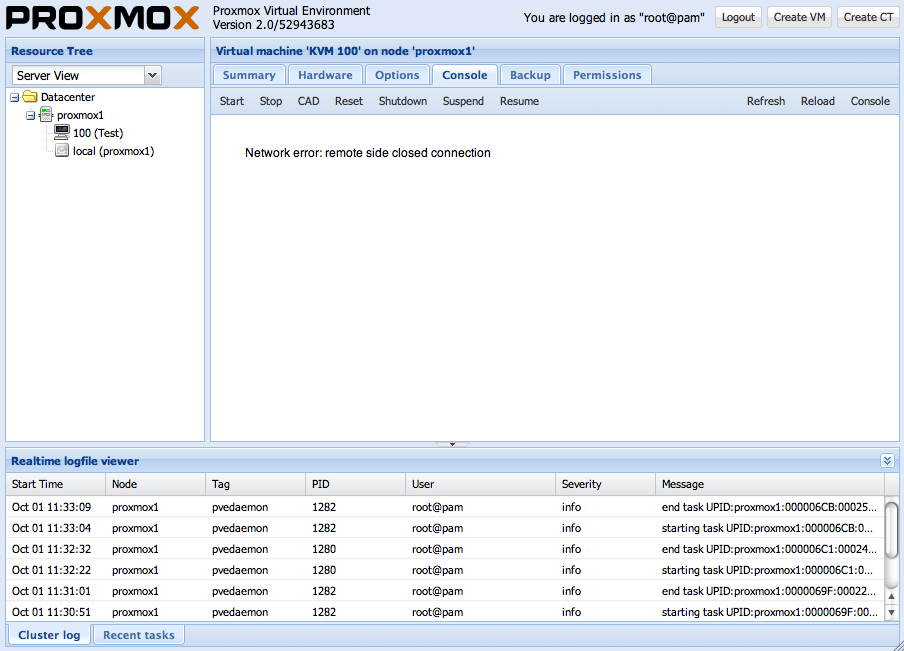Screen dimensions: 904x651
Task: Click Reload in the console toolbar
Action: (x=817, y=101)
